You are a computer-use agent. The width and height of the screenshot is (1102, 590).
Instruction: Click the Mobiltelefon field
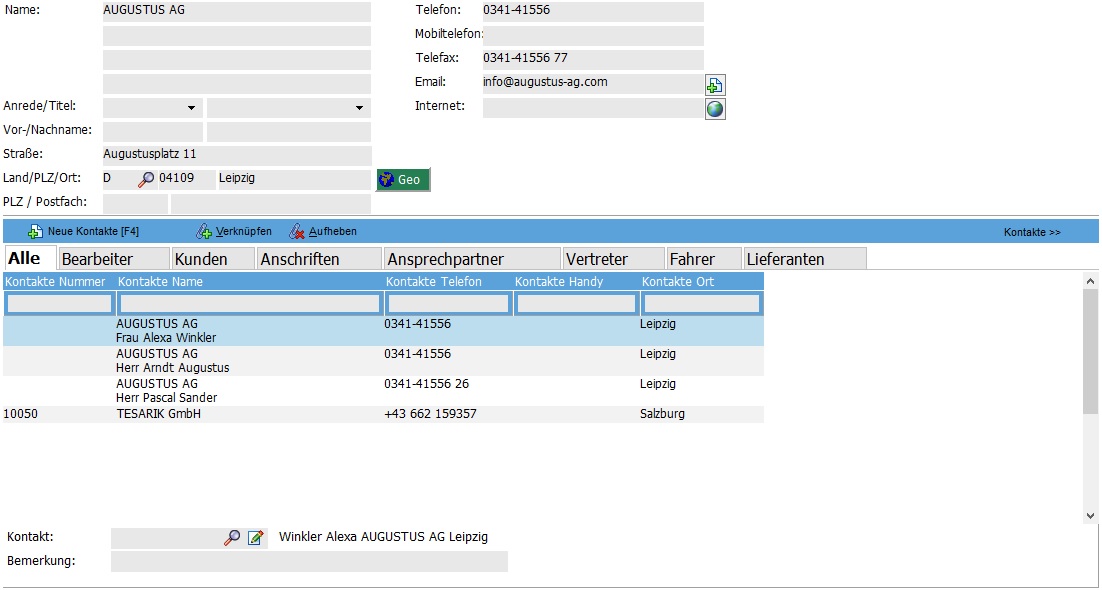tap(593, 36)
